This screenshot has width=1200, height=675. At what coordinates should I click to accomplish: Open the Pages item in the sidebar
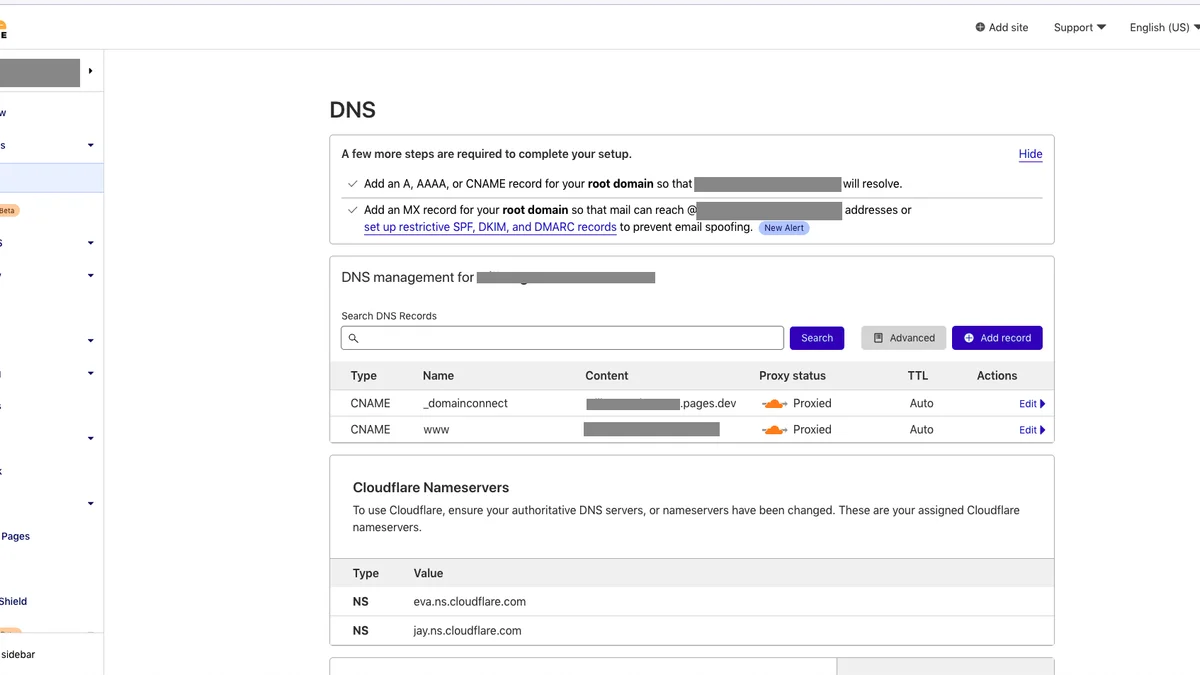point(15,536)
